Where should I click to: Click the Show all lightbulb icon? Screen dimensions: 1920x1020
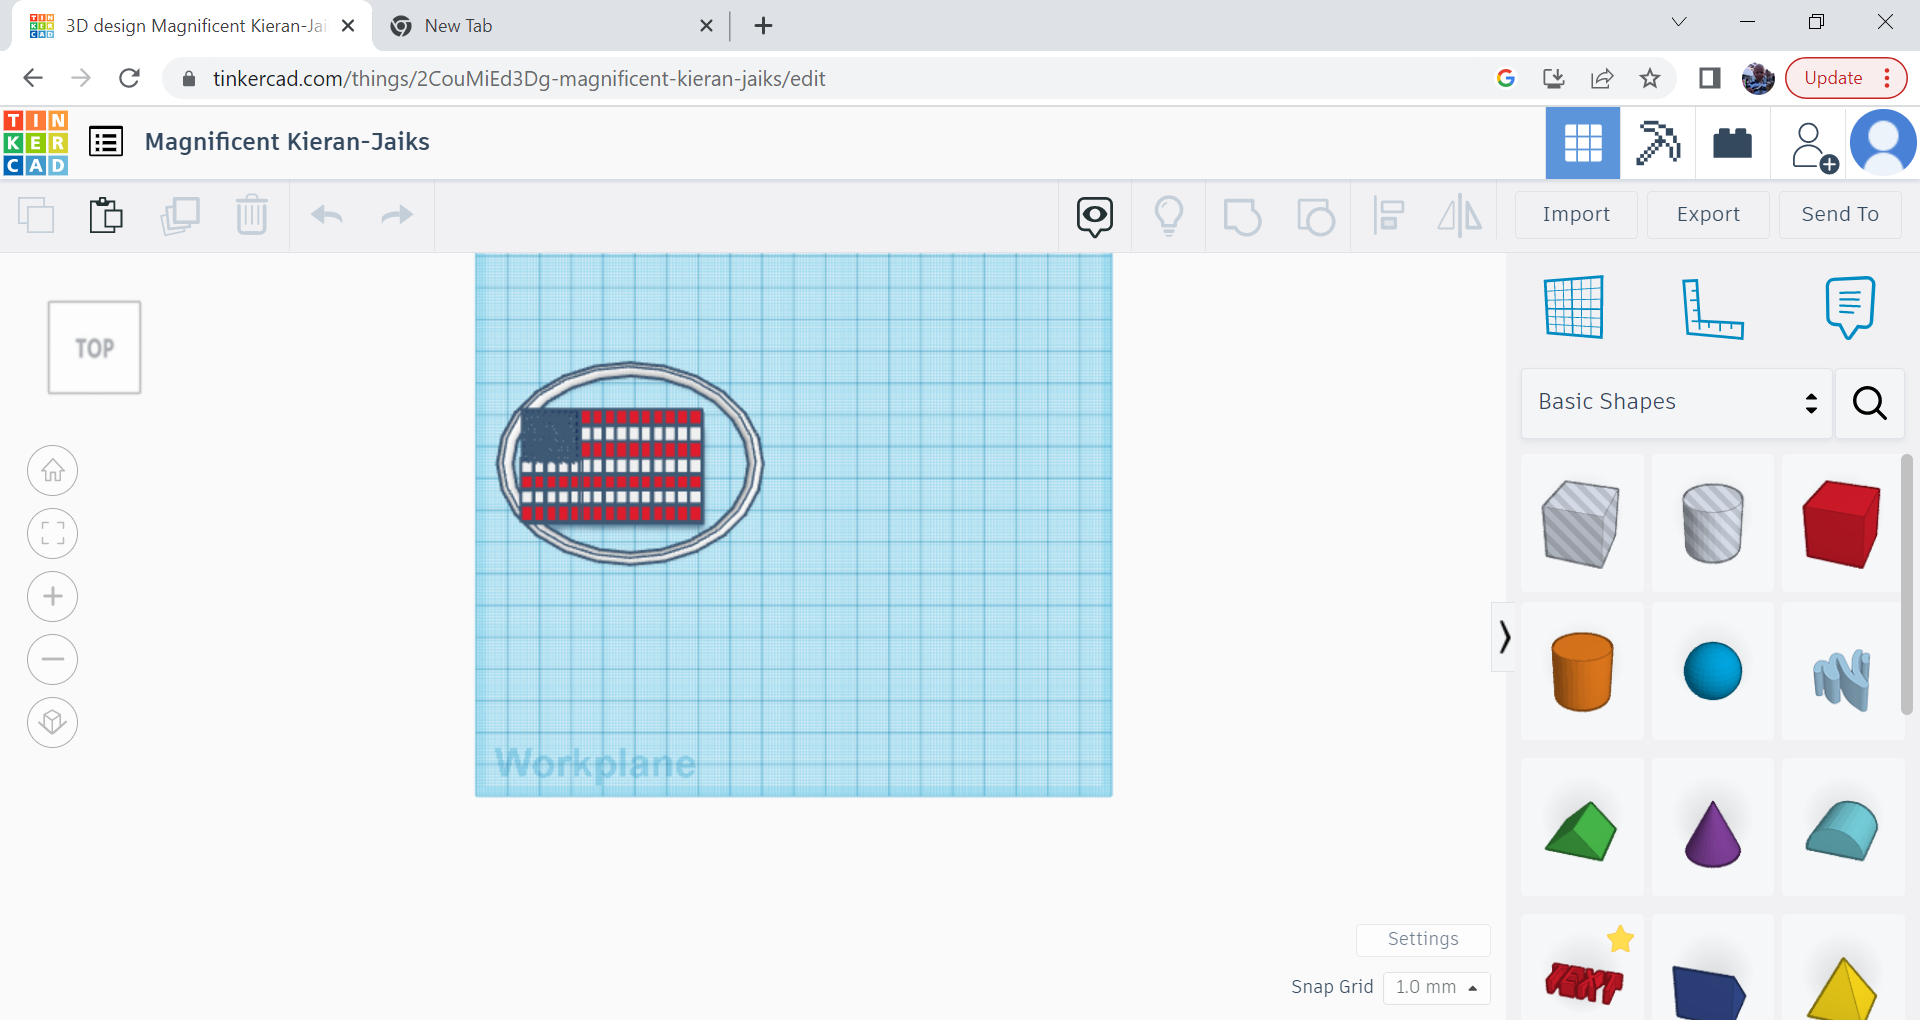coord(1169,215)
